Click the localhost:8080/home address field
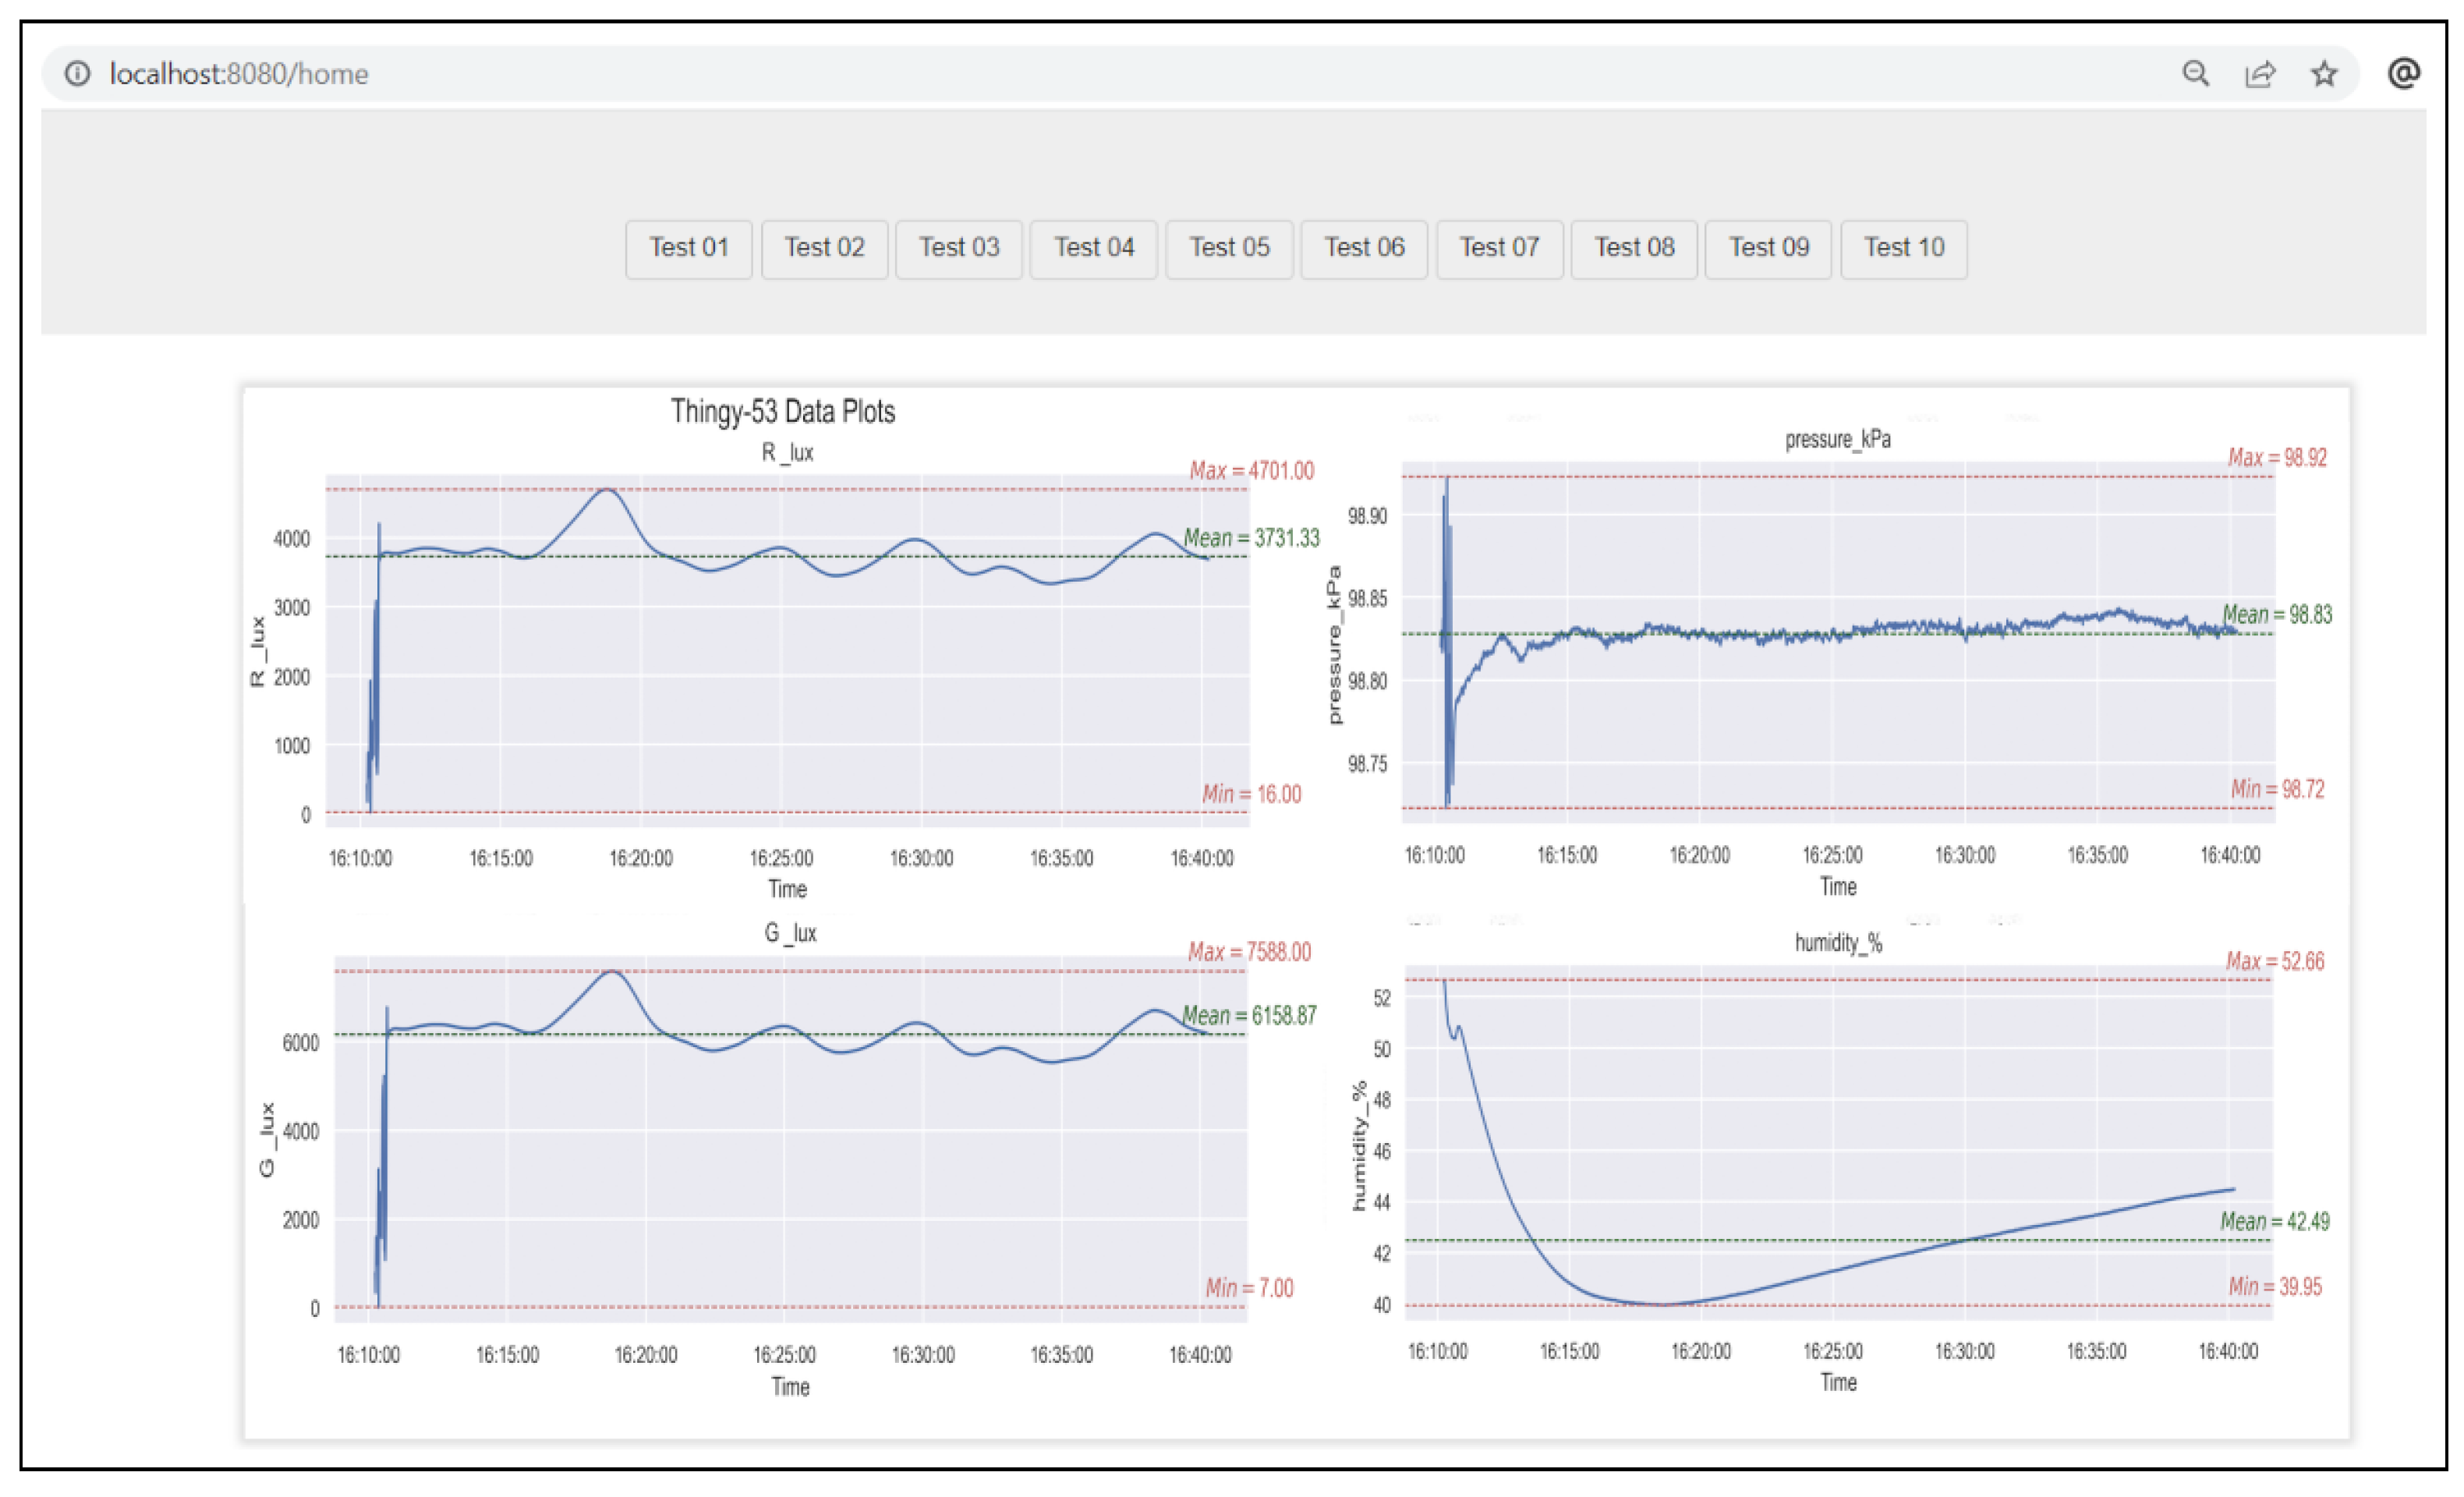Screen dimensions: 2464x1497 tap(240, 74)
